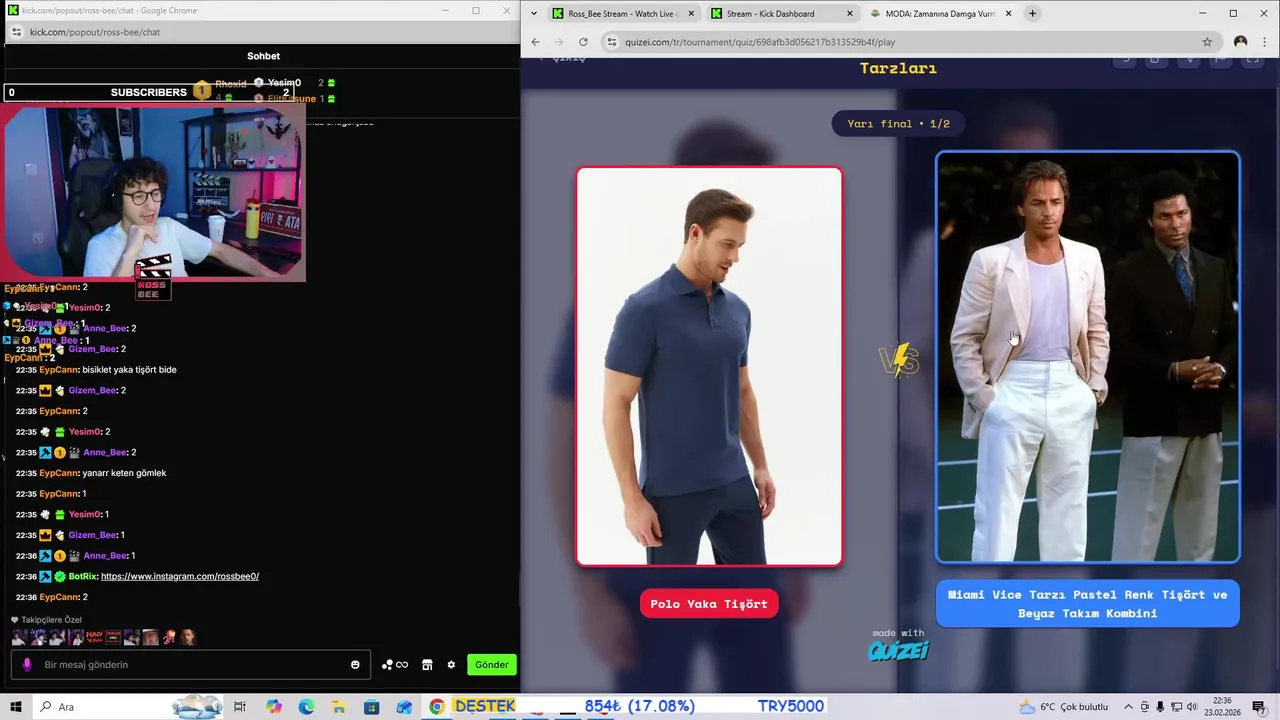Click the quizei site info icon

click(611, 42)
